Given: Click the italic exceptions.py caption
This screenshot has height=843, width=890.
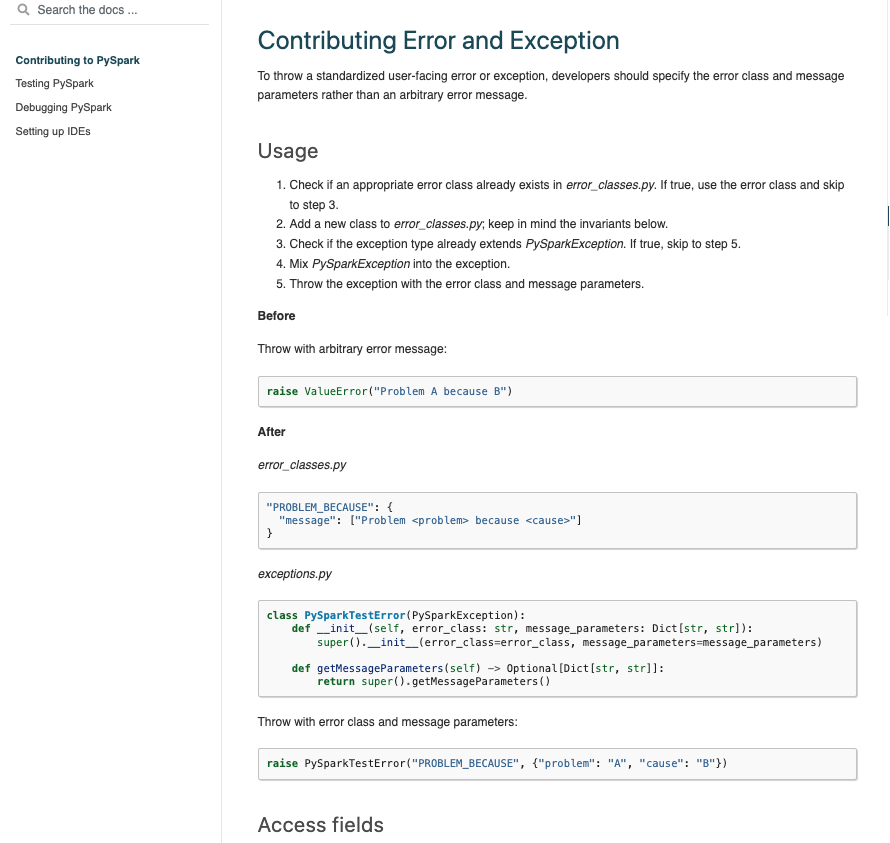Looking at the screenshot, I should (295, 574).
